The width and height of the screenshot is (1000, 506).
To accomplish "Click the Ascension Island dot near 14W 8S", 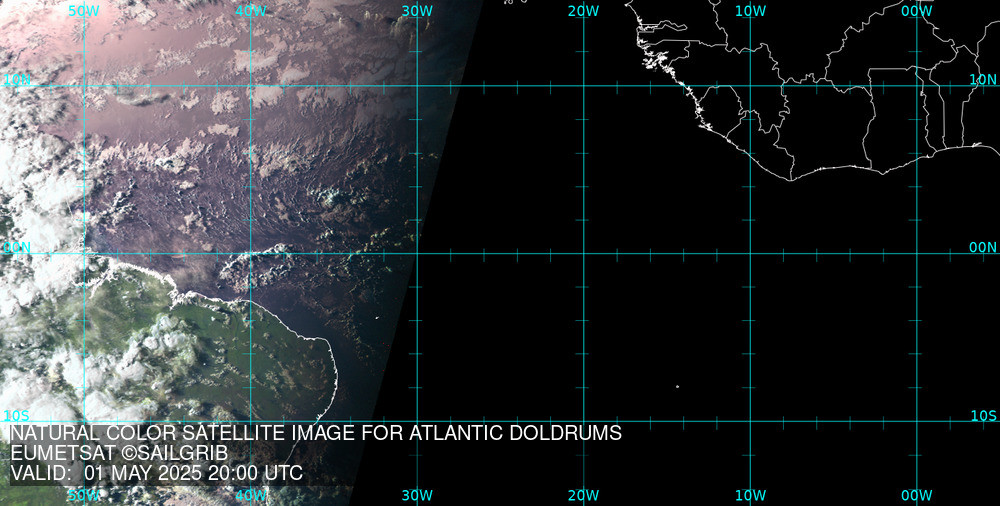I will (x=677, y=386).
